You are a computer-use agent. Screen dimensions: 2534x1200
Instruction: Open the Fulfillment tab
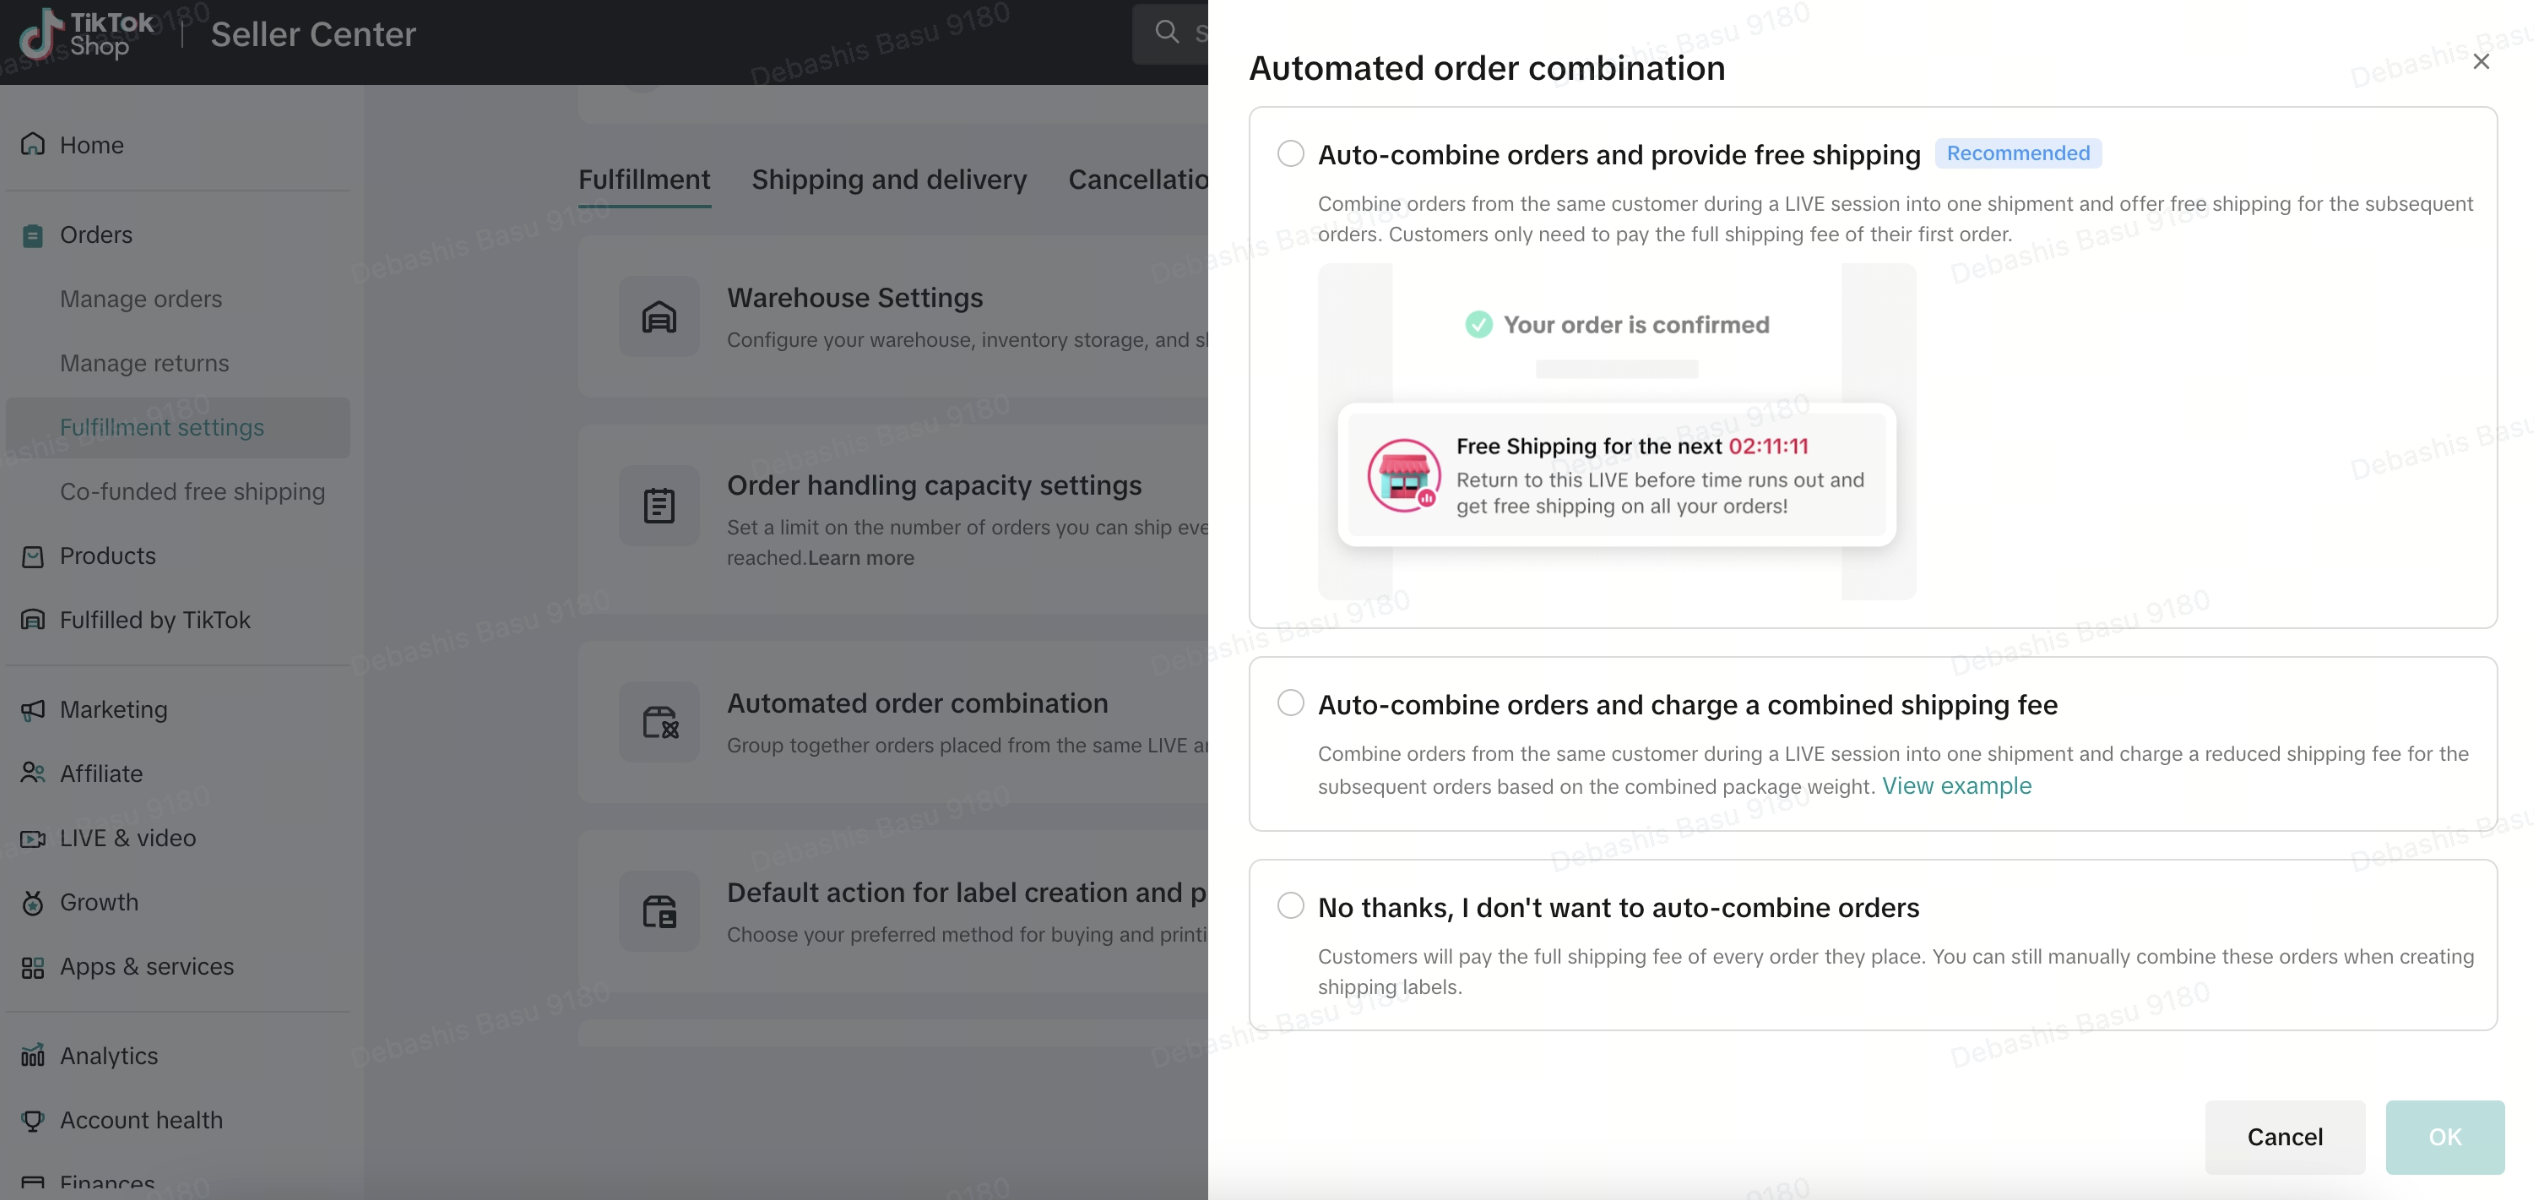click(x=644, y=179)
